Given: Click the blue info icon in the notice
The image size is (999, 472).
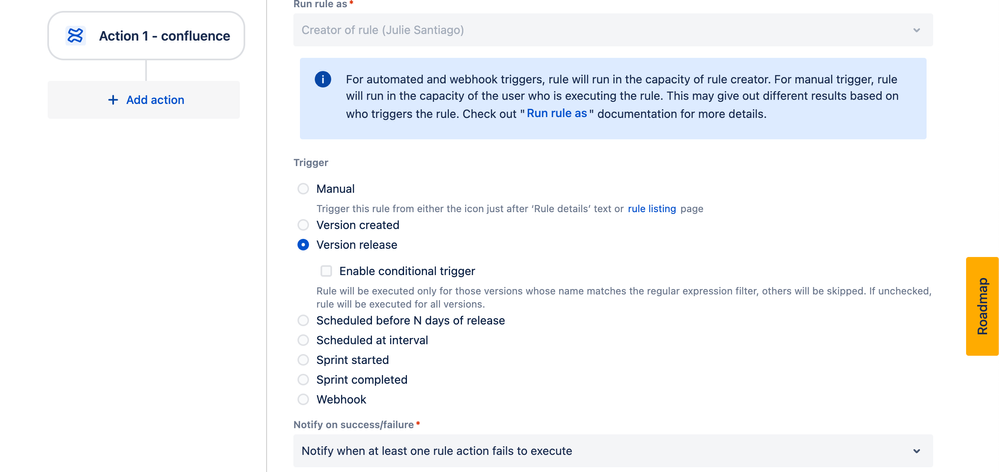Looking at the screenshot, I should tap(323, 80).
